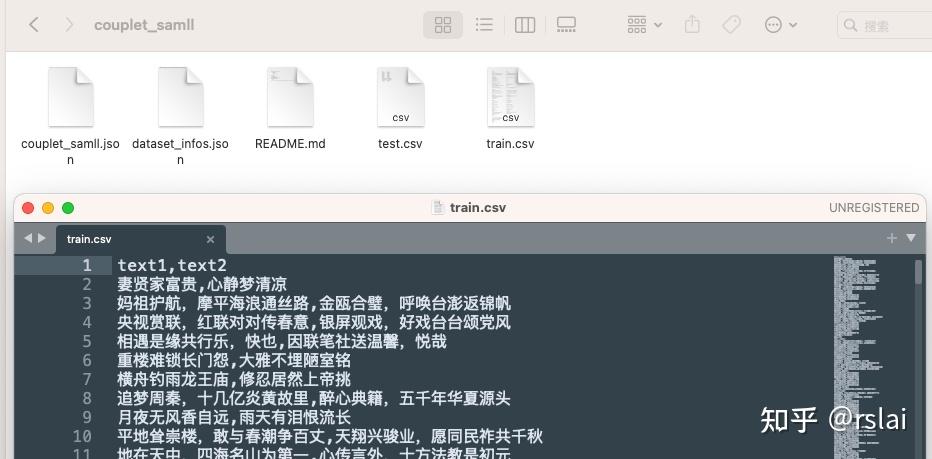932x459 pixels.
Task: Switch Finder to list view
Action: pos(484,25)
